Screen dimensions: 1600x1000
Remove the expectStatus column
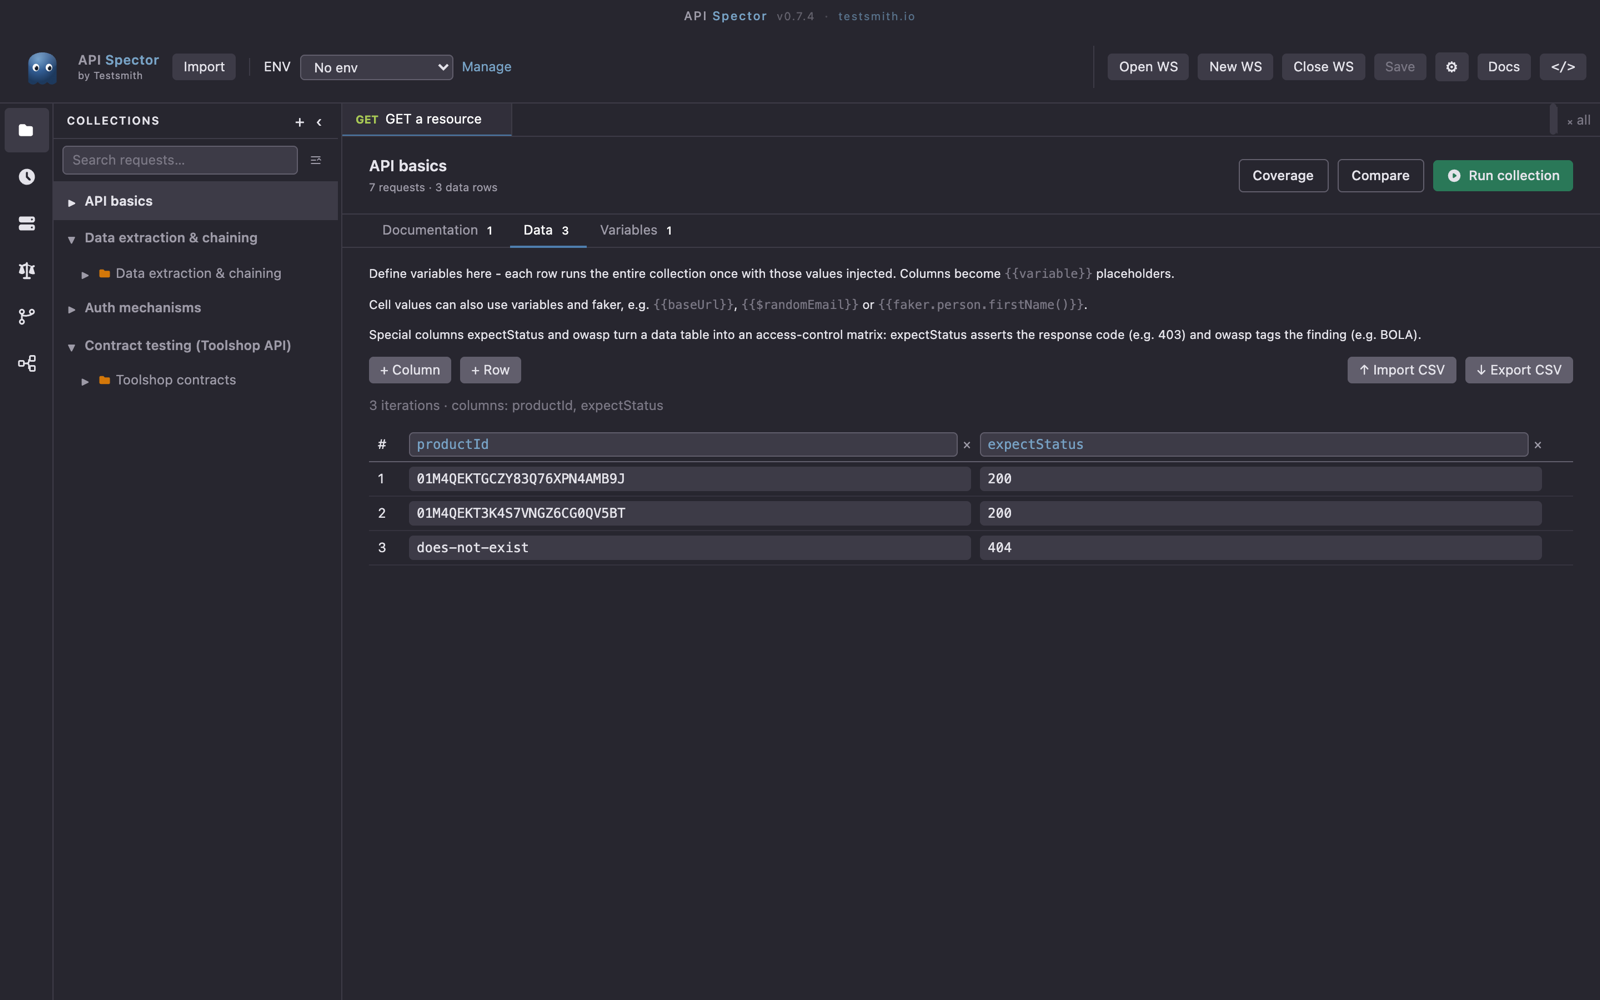(1538, 445)
